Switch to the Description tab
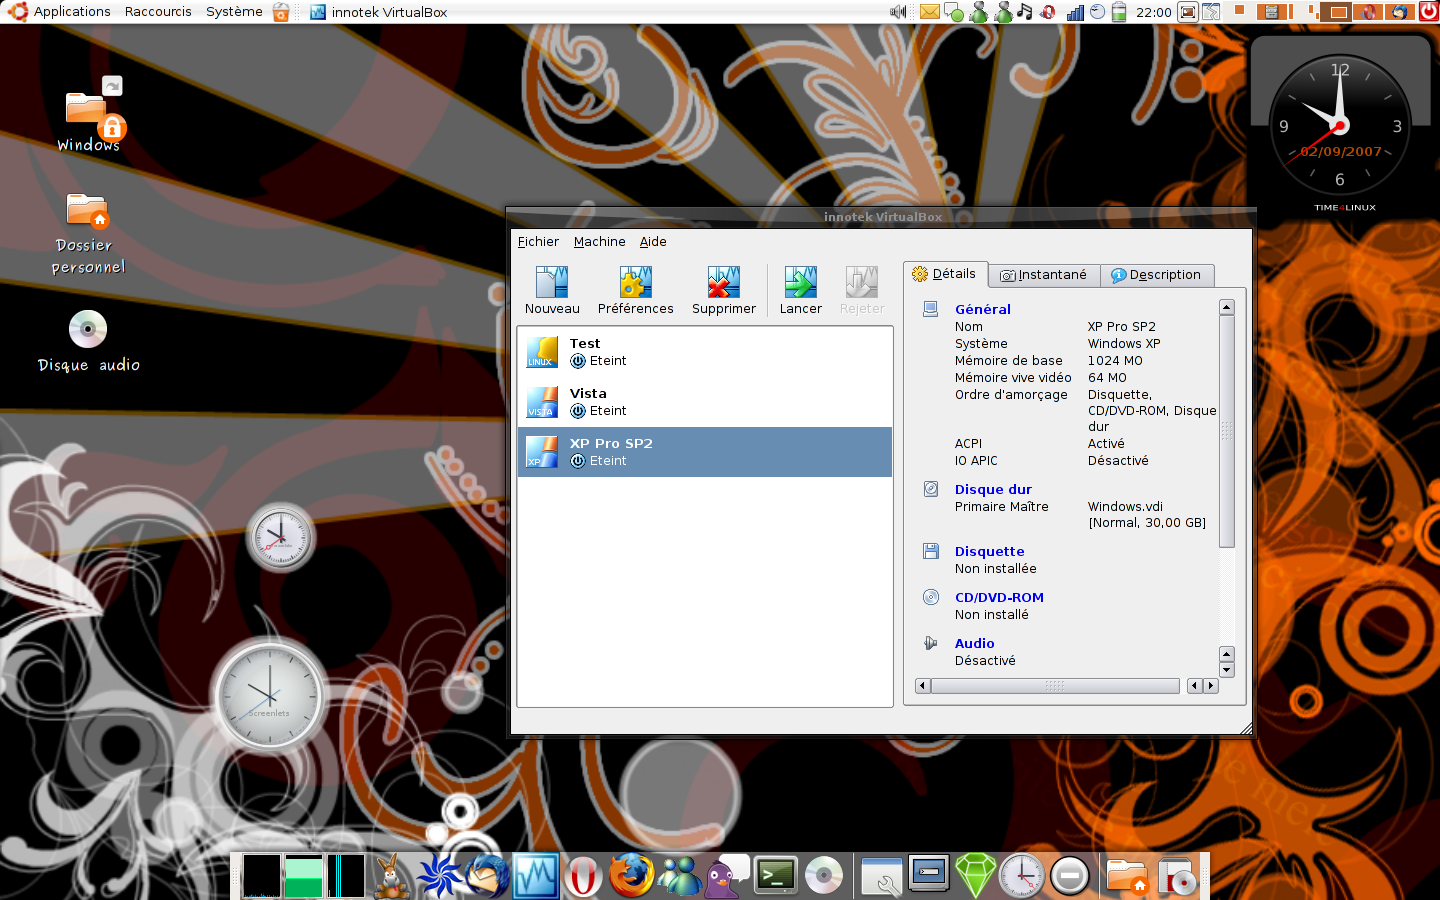 [x=1156, y=275]
